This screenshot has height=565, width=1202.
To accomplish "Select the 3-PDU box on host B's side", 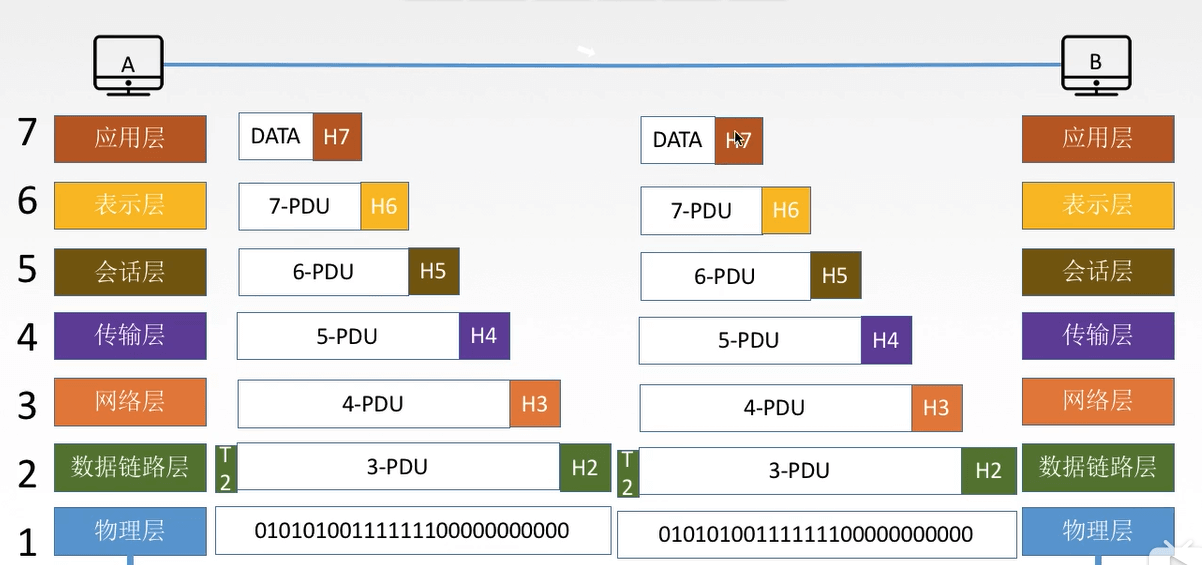I will (800, 470).
